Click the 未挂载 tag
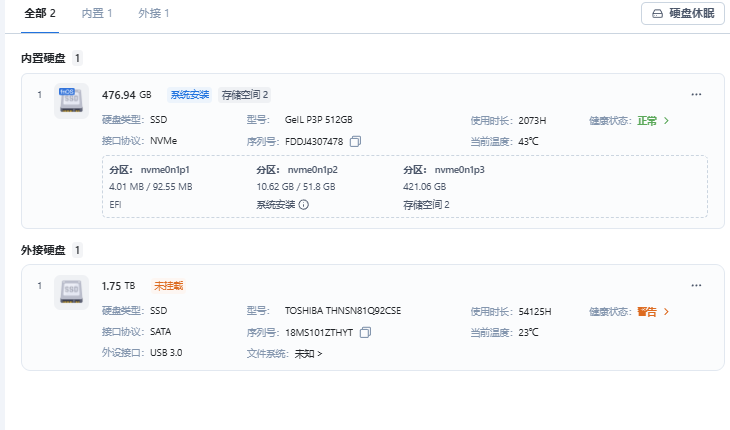The height and width of the screenshot is (430, 730). (x=169, y=286)
